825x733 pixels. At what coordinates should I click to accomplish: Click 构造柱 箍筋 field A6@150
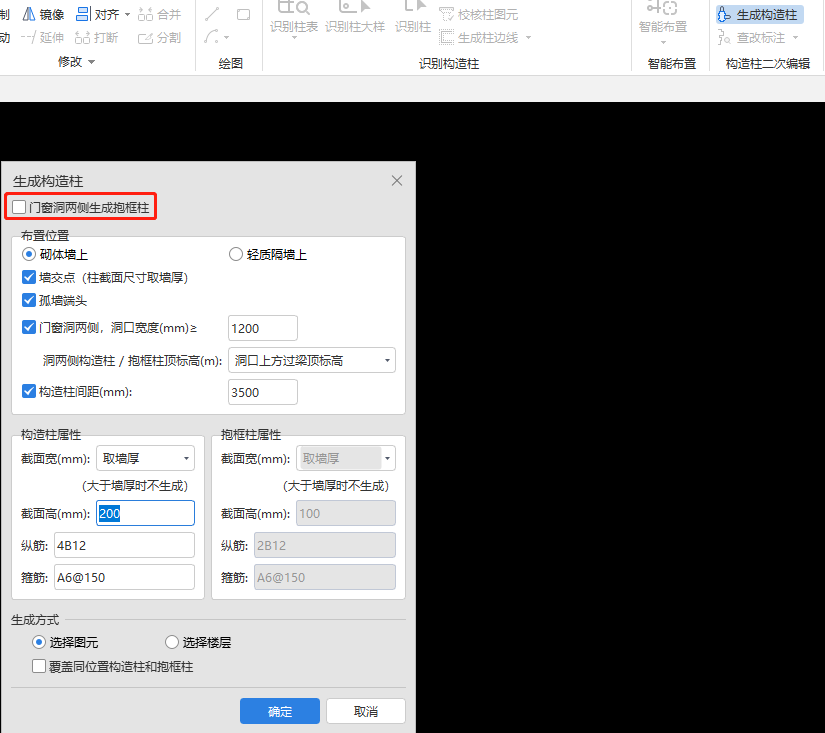tap(124, 578)
